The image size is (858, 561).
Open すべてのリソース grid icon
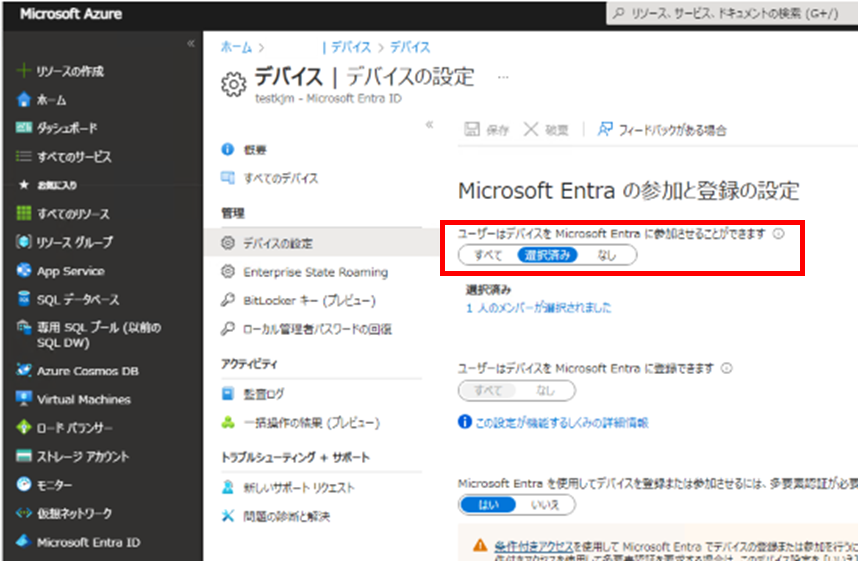click(24, 213)
